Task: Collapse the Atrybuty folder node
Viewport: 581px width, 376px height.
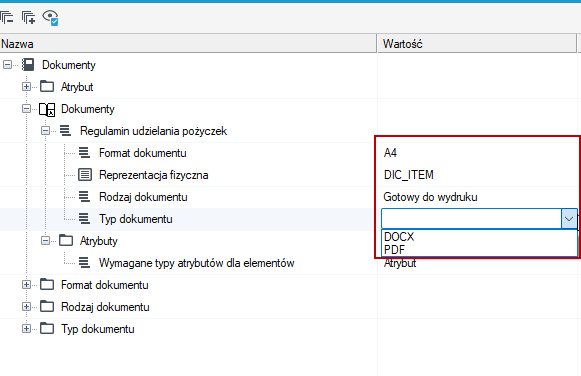Action: coord(45,241)
